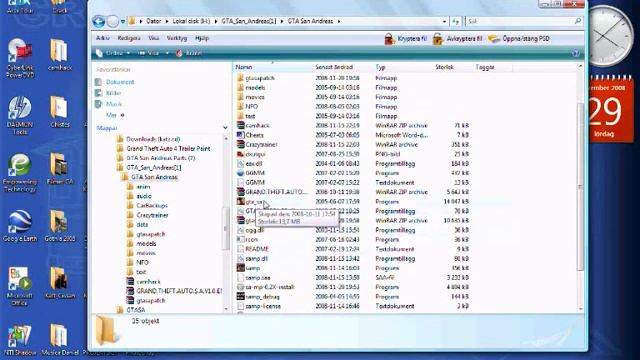Click the search magnifier icon
Screen dimensions: 640x360
point(578,21)
